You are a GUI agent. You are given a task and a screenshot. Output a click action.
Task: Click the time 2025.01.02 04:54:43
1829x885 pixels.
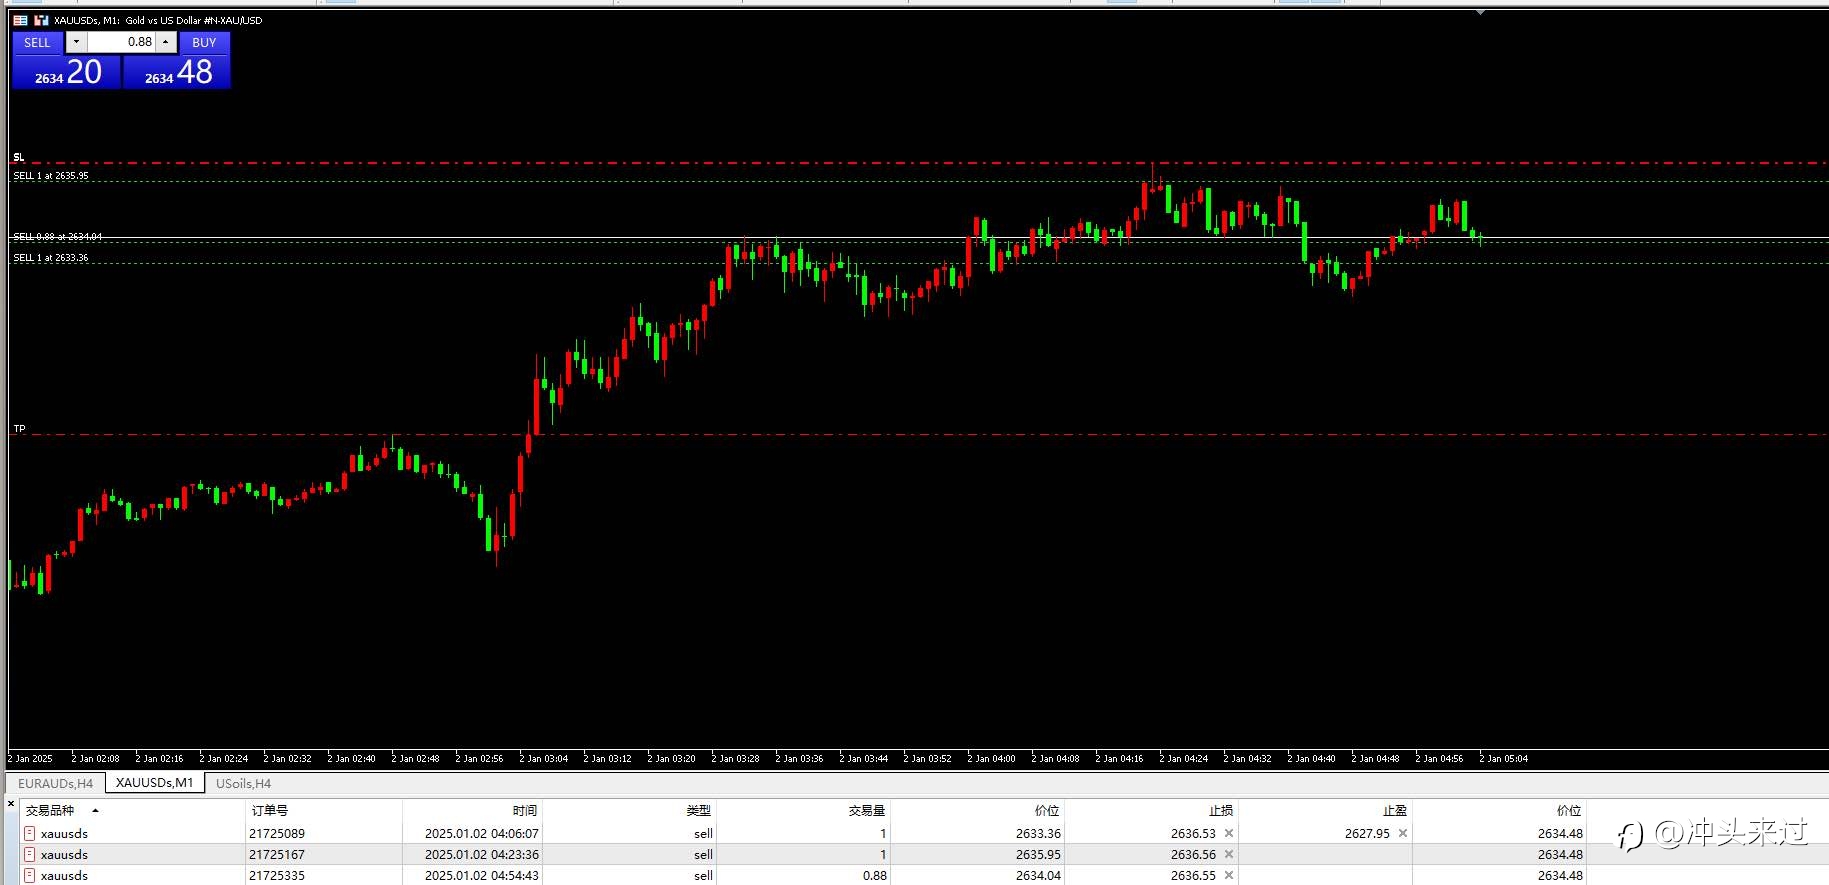(481, 875)
